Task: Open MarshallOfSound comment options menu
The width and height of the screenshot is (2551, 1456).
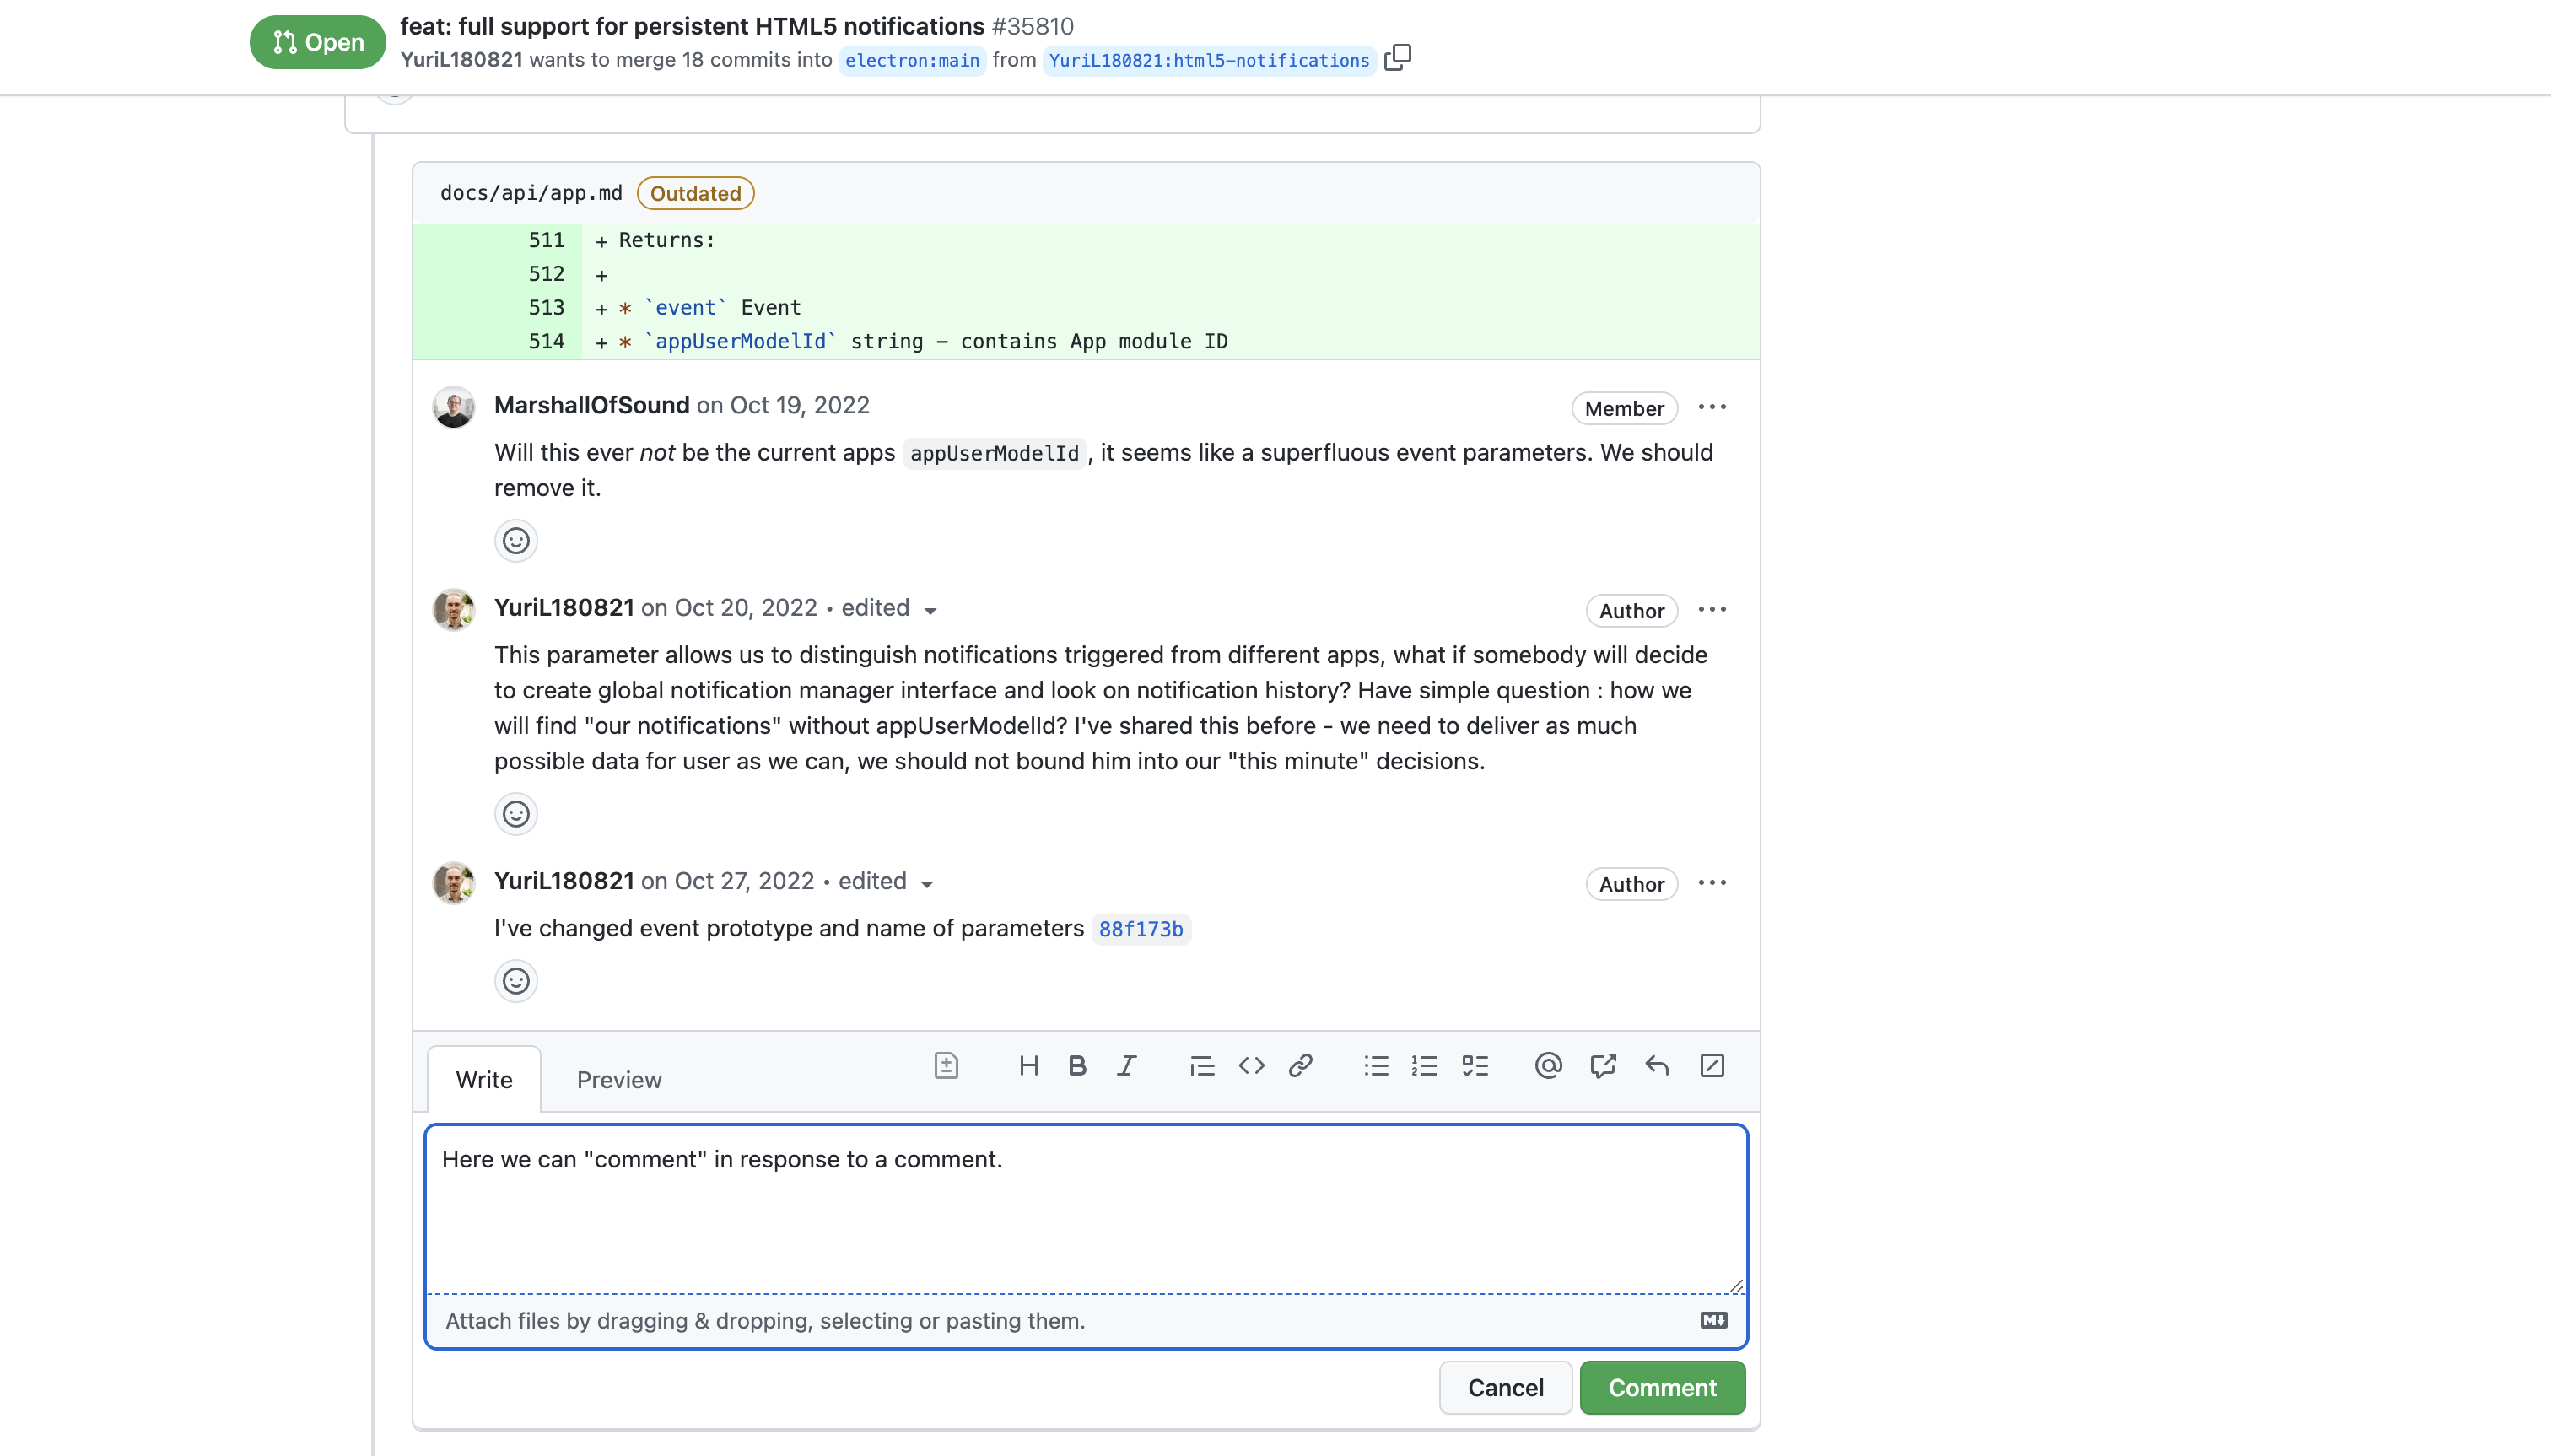Action: click(1712, 407)
